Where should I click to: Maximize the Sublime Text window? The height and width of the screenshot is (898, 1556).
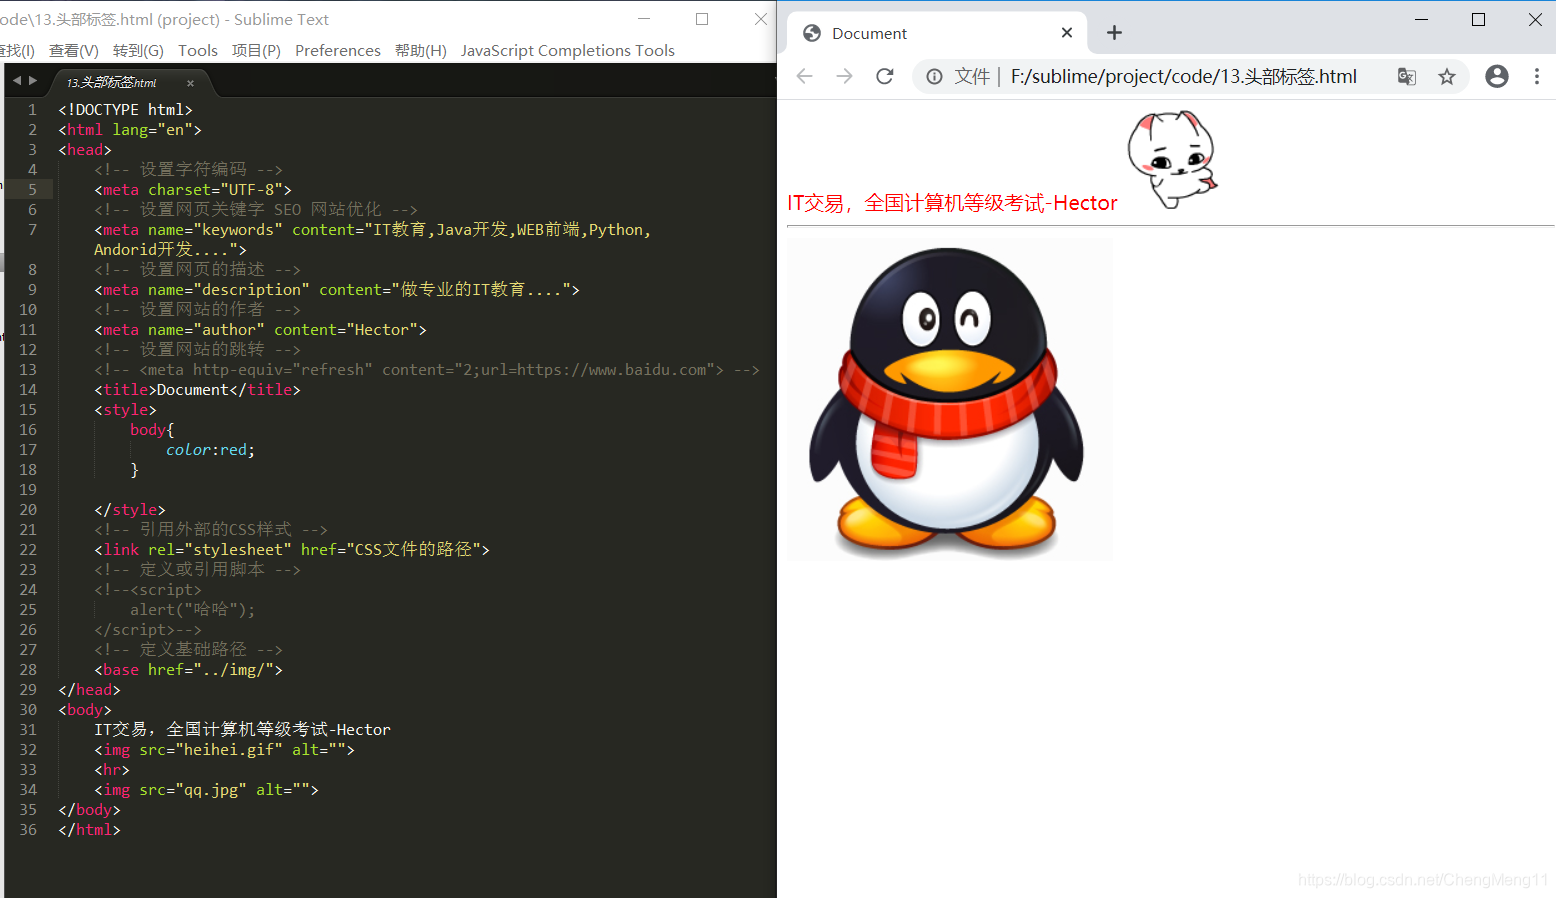(x=702, y=19)
